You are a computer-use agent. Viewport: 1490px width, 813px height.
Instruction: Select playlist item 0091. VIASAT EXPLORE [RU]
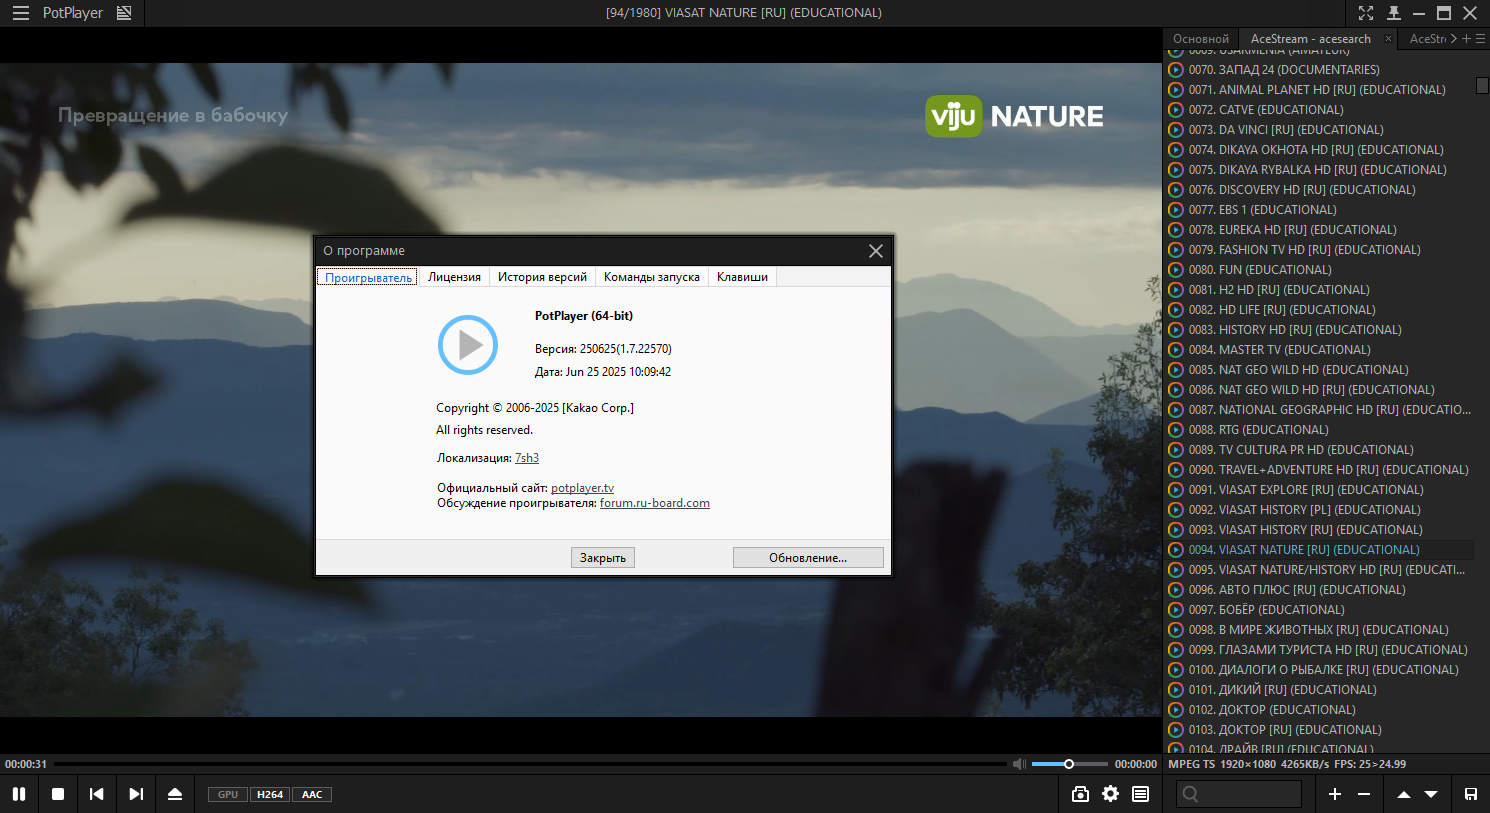click(1319, 490)
